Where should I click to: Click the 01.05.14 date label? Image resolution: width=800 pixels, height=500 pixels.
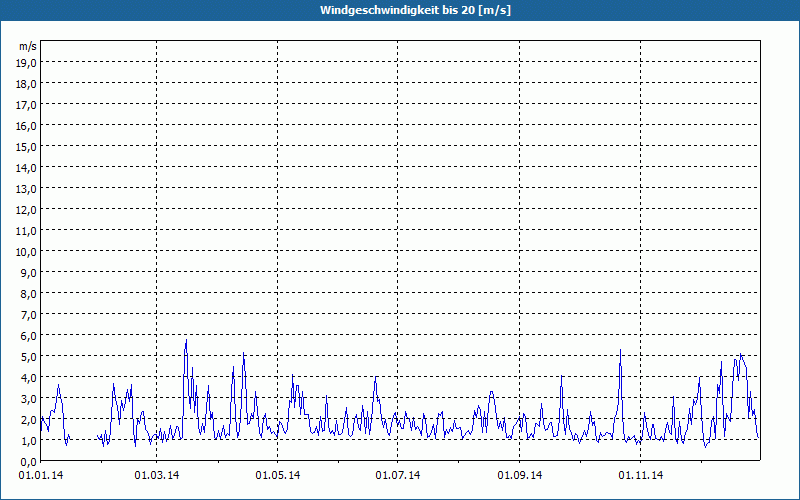tap(278, 476)
